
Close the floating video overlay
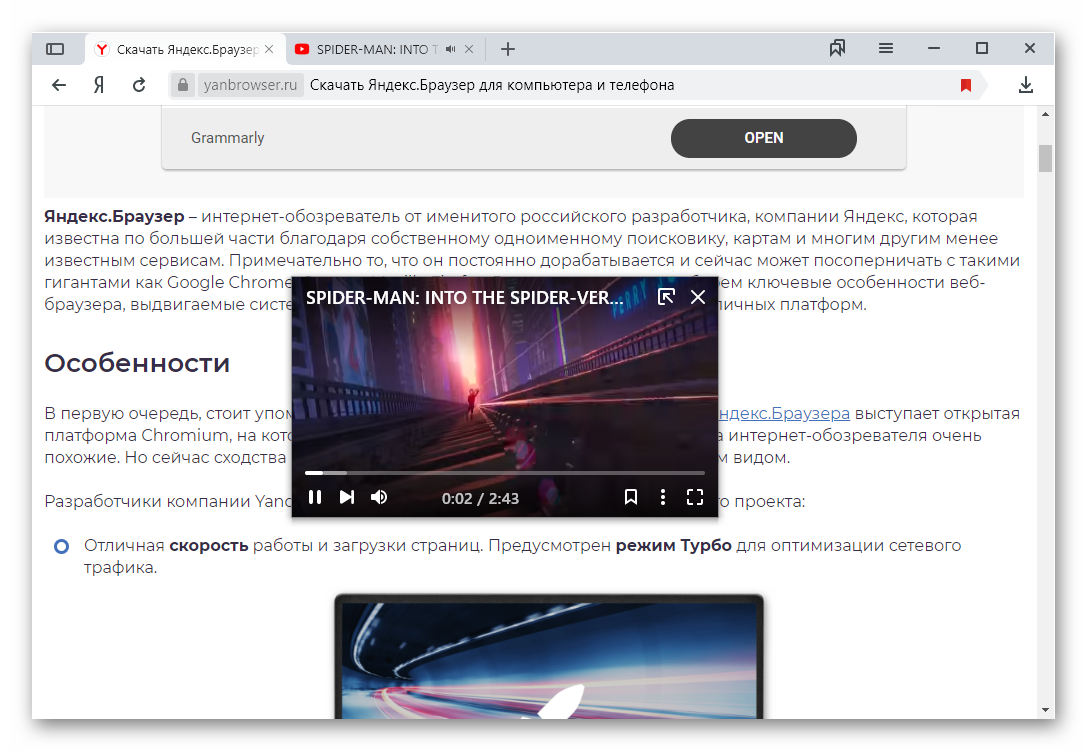coord(698,296)
